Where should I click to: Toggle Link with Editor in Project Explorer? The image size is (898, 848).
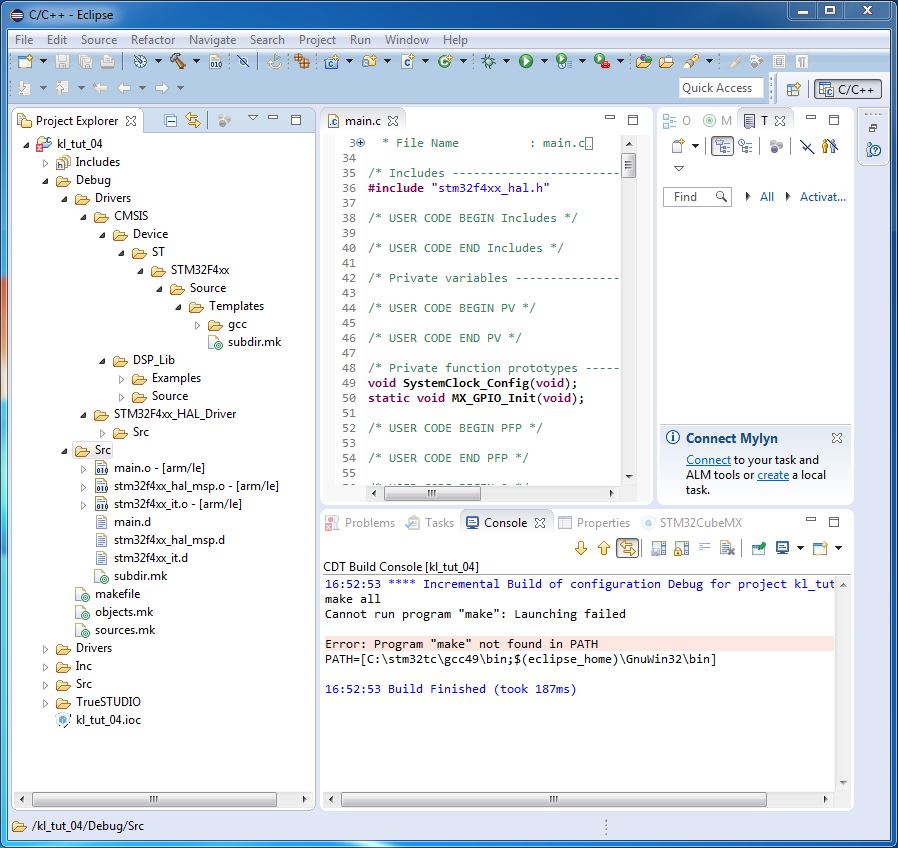(x=193, y=120)
